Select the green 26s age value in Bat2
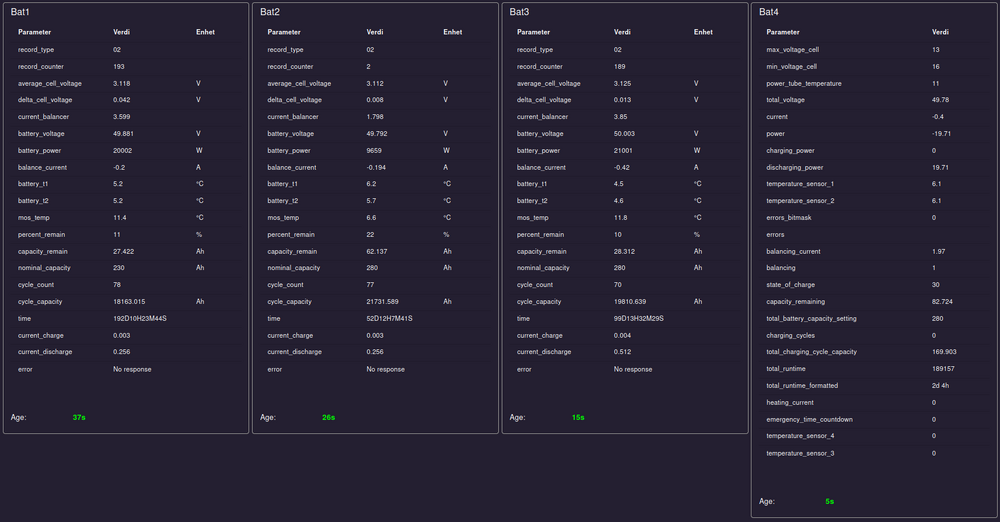 328,417
